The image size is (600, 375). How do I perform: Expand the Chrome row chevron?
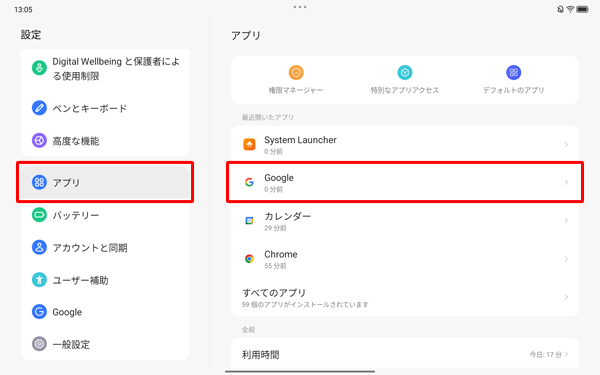click(566, 259)
